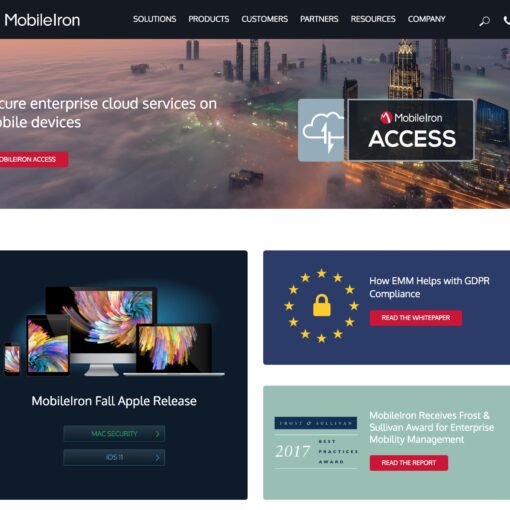The height and width of the screenshot is (510, 510).
Task: Open the EMM Helps with GDPR Compliance headline
Action: 429,287
